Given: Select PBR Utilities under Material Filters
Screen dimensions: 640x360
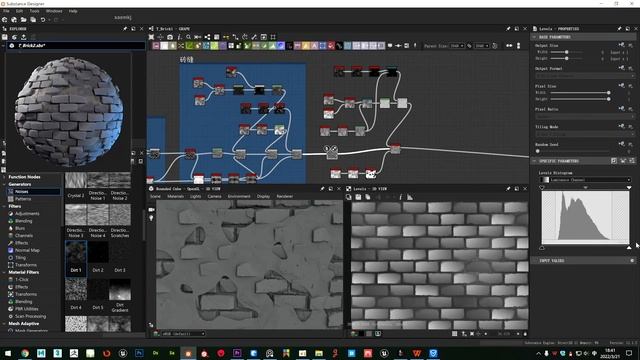Looking at the screenshot, I should click(27, 309).
